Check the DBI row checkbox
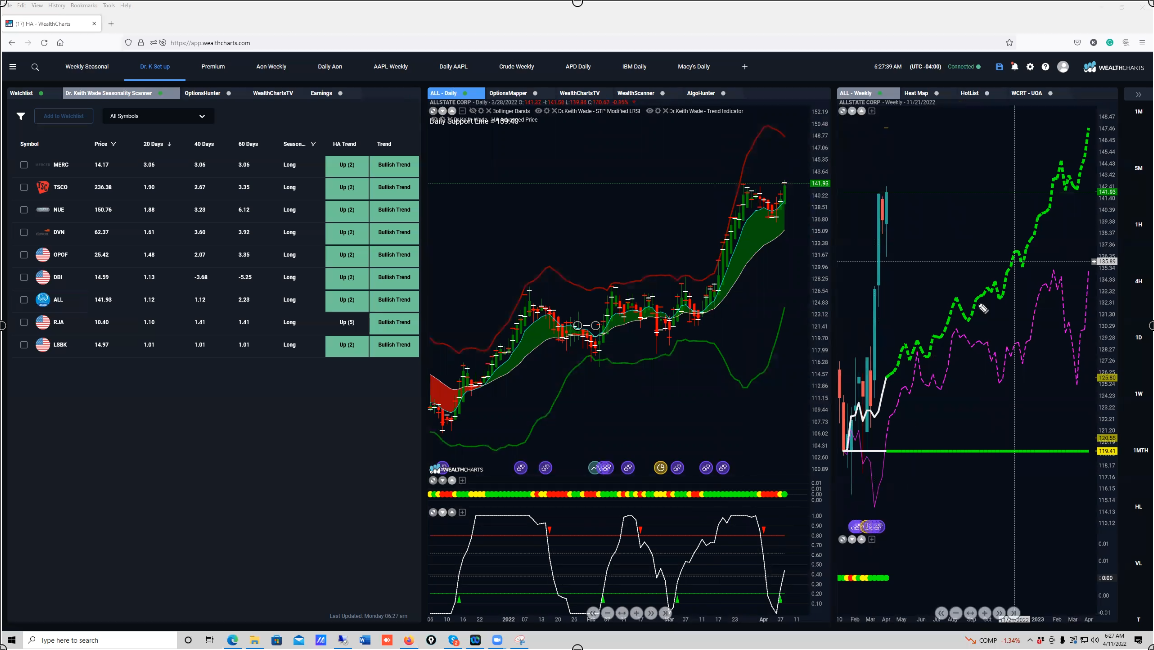The width and height of the screenshot is (1154, 650). point(24,278)
